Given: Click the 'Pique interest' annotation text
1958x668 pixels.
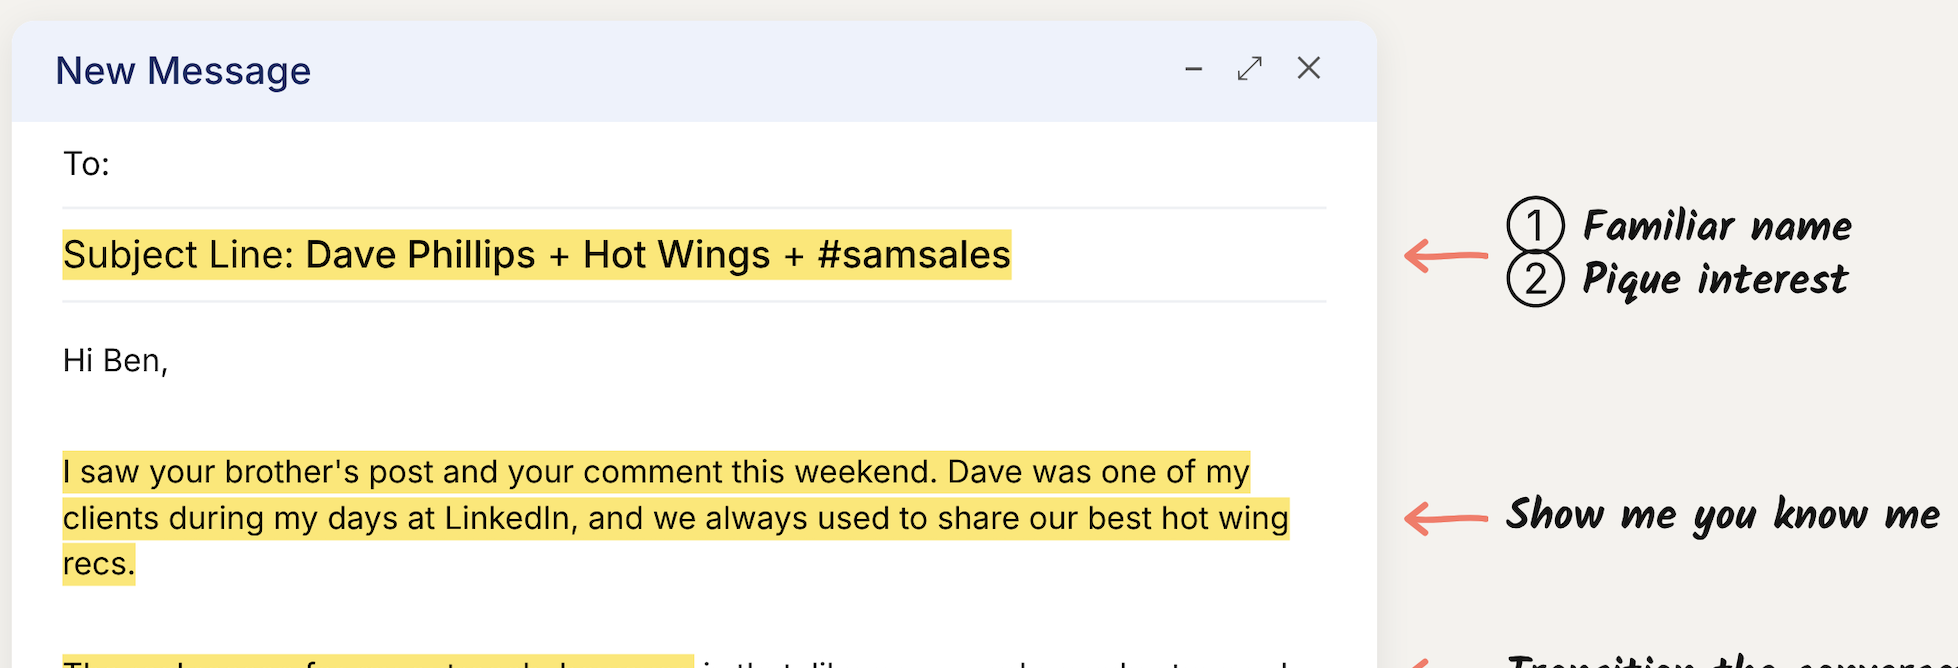Looking at the screenshot, I should pos(1714,280).
